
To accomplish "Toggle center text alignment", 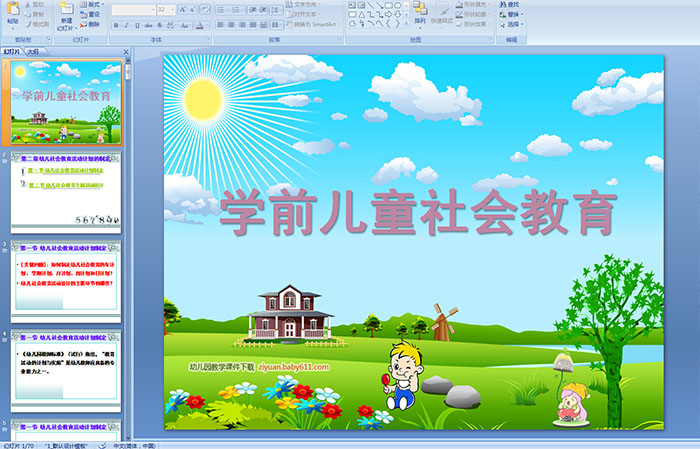I will click(232, 25).
